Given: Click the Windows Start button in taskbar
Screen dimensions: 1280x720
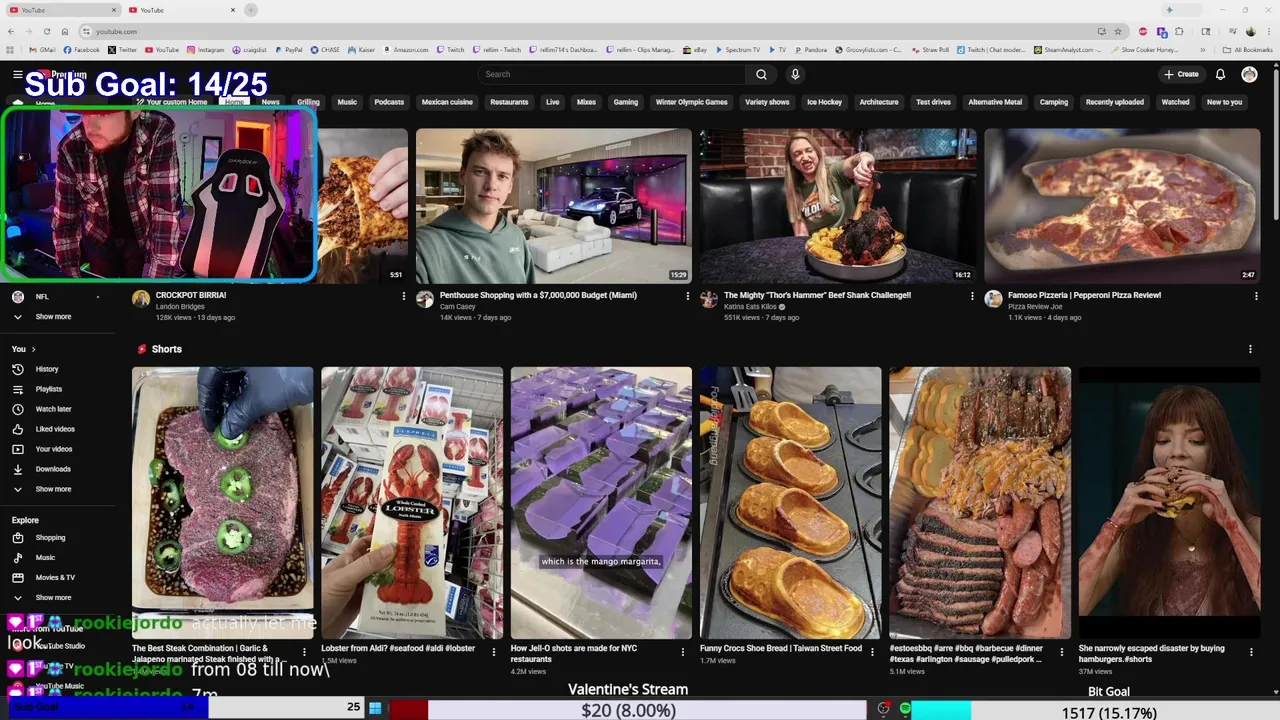Looking at the screenshot, I should coord(375,708).
